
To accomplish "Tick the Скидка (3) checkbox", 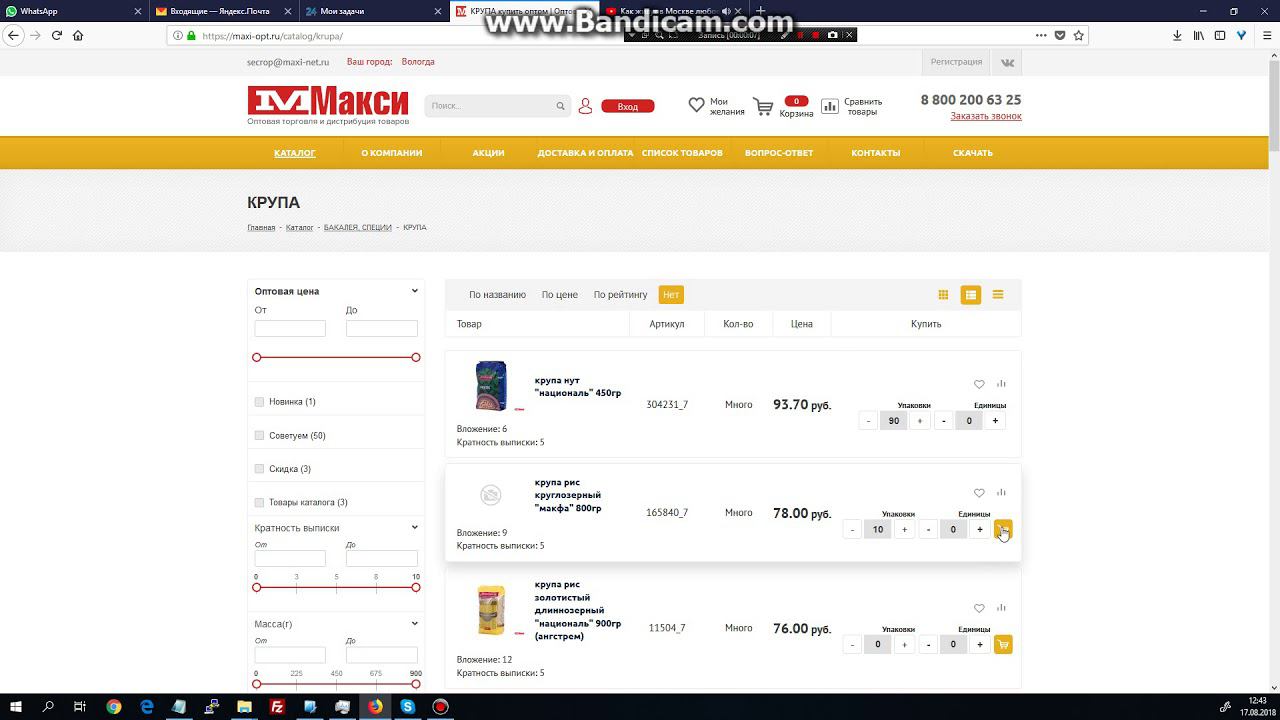I will pos(259,469).
